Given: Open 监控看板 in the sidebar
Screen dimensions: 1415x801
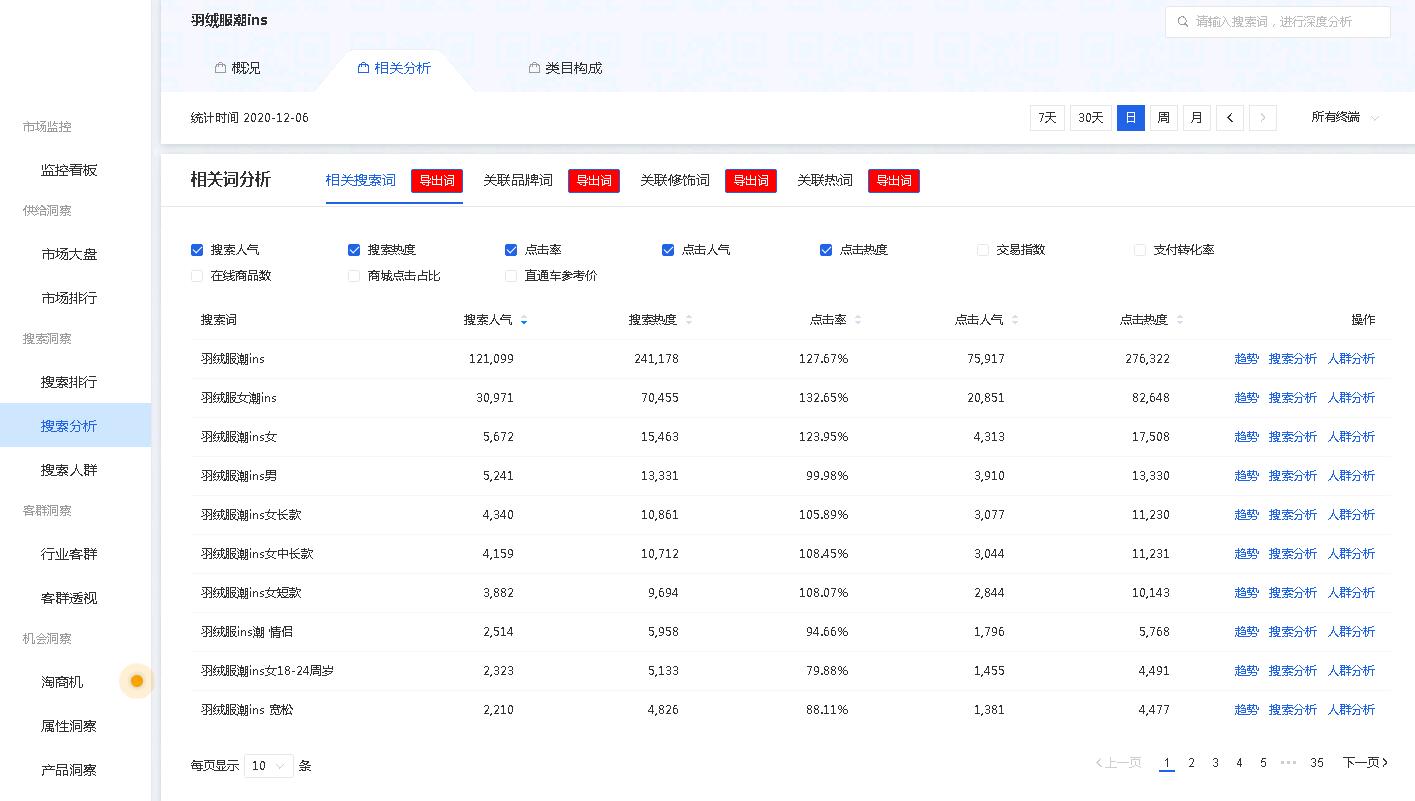Looking at the screenshot, I should pos(69,170).
